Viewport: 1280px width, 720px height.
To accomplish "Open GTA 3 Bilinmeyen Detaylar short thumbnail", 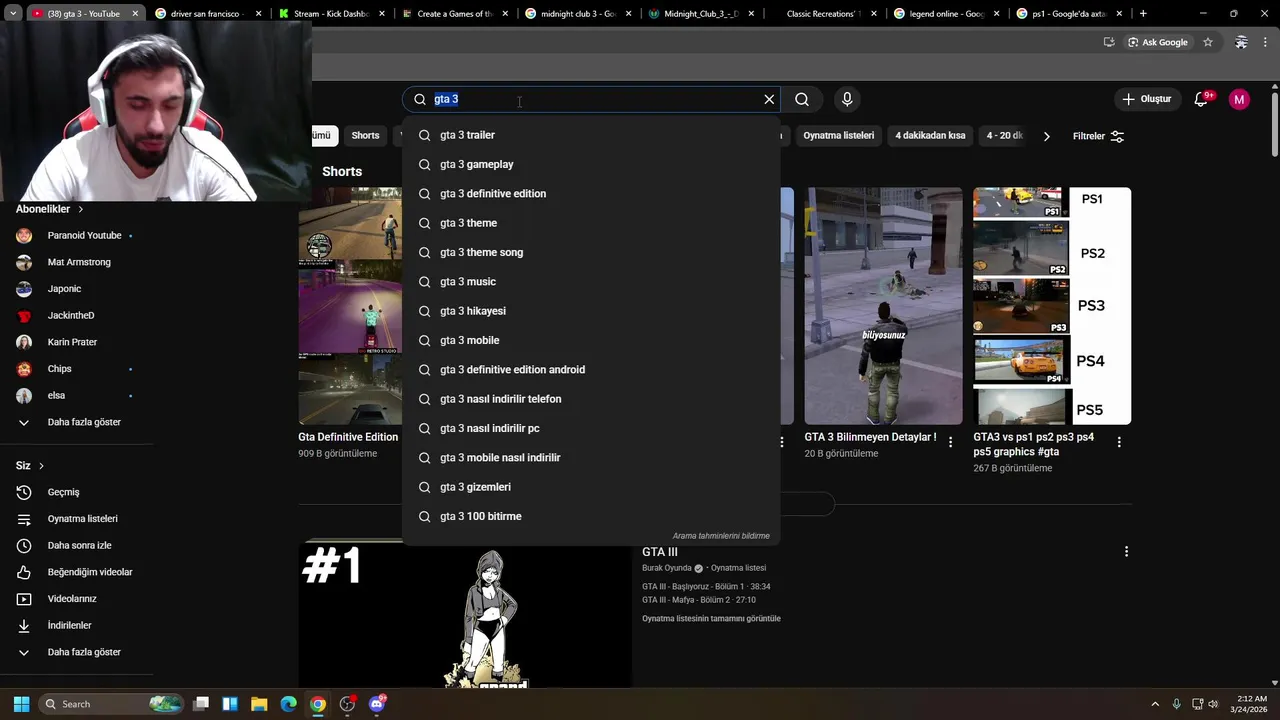I will 883,306.
